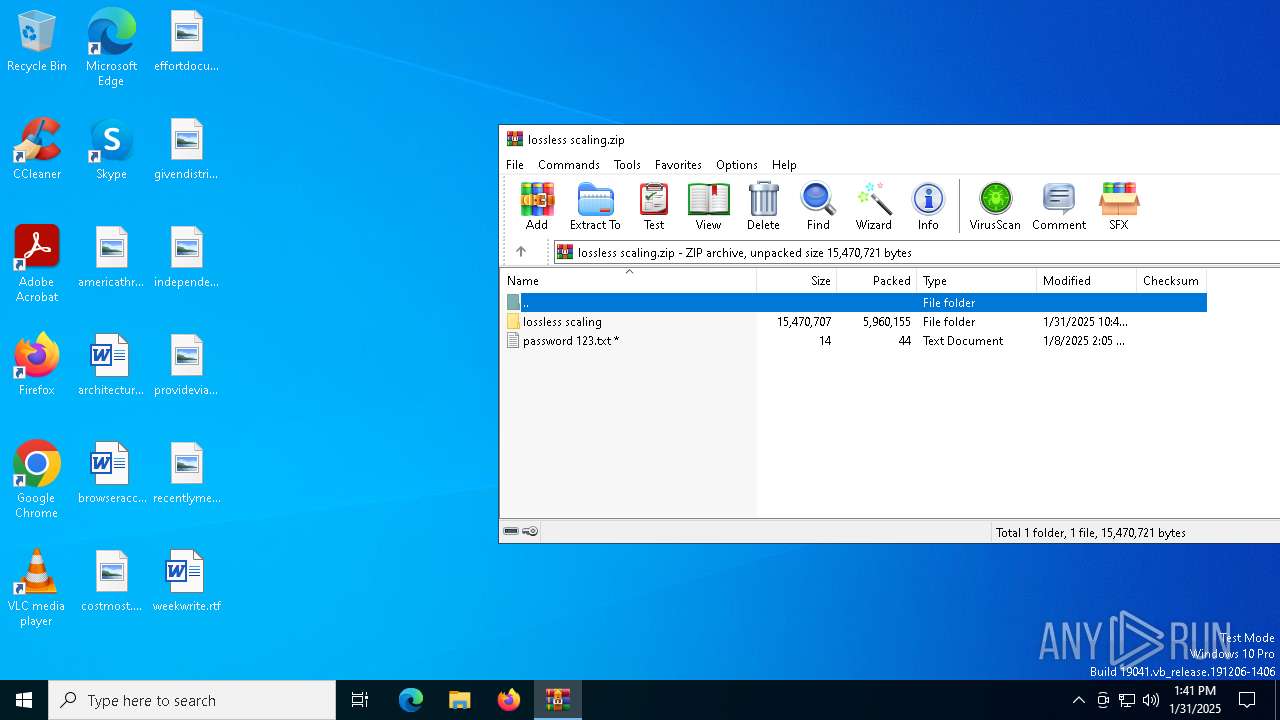Click the Extract To toolbar icon
1280x720 pixels.
tap(595, 207)
